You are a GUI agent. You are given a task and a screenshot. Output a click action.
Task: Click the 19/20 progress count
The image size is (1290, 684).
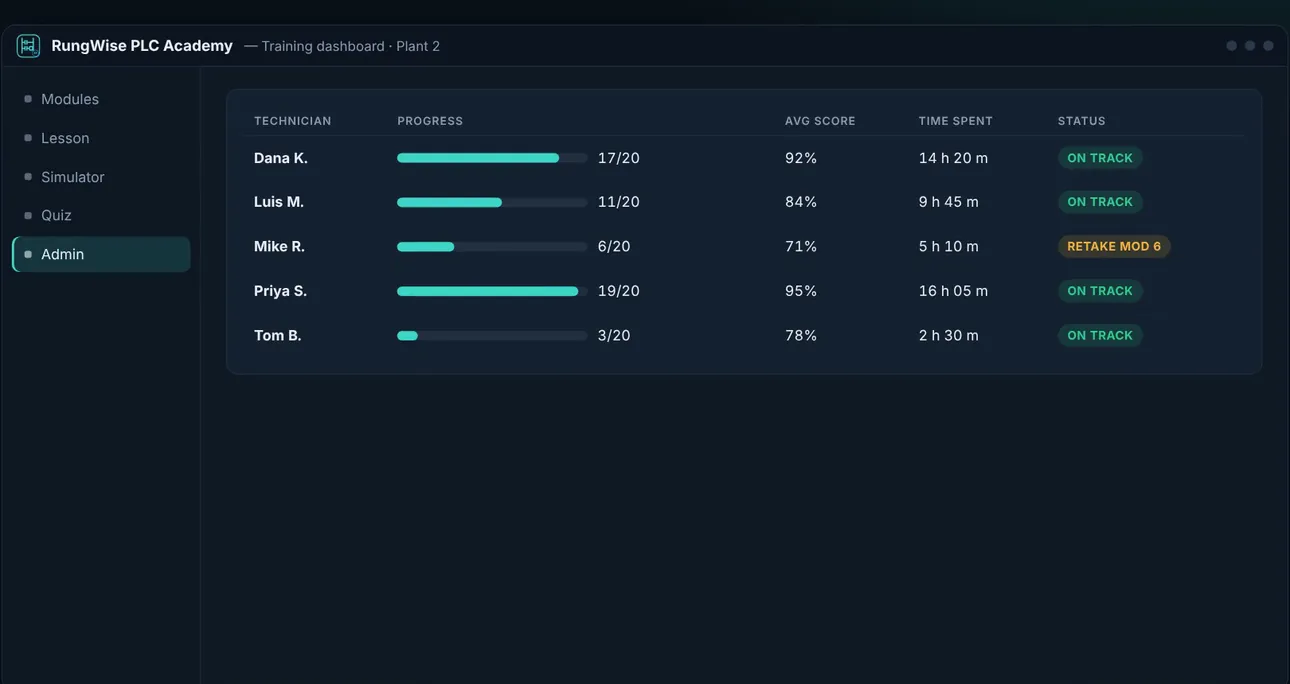(619, 291)
